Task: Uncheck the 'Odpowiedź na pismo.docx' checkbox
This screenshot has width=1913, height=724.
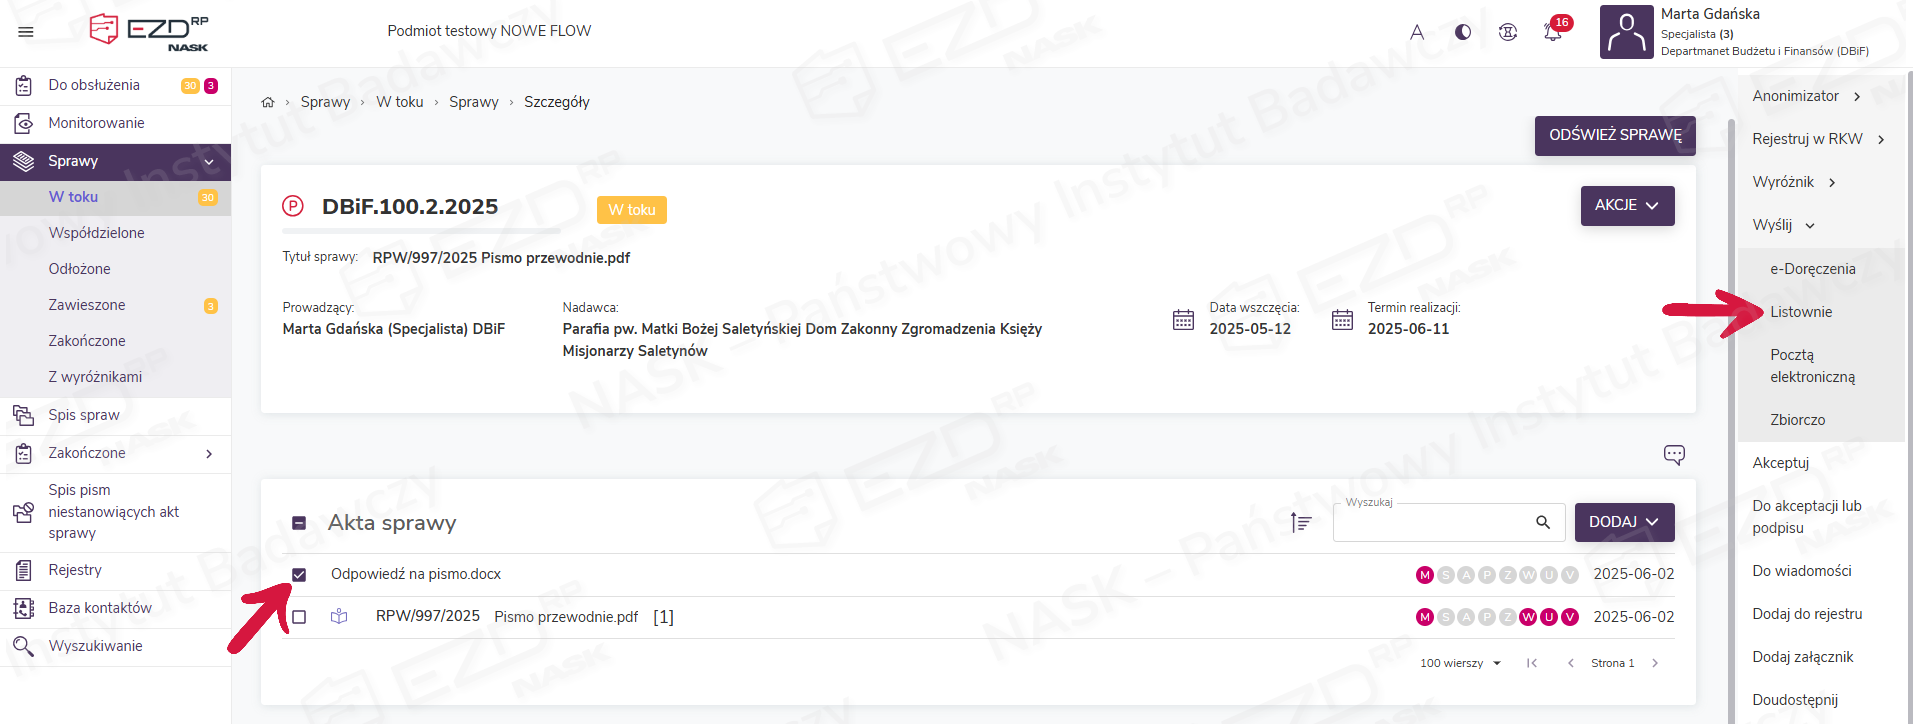Action: [x=299, y=574]
